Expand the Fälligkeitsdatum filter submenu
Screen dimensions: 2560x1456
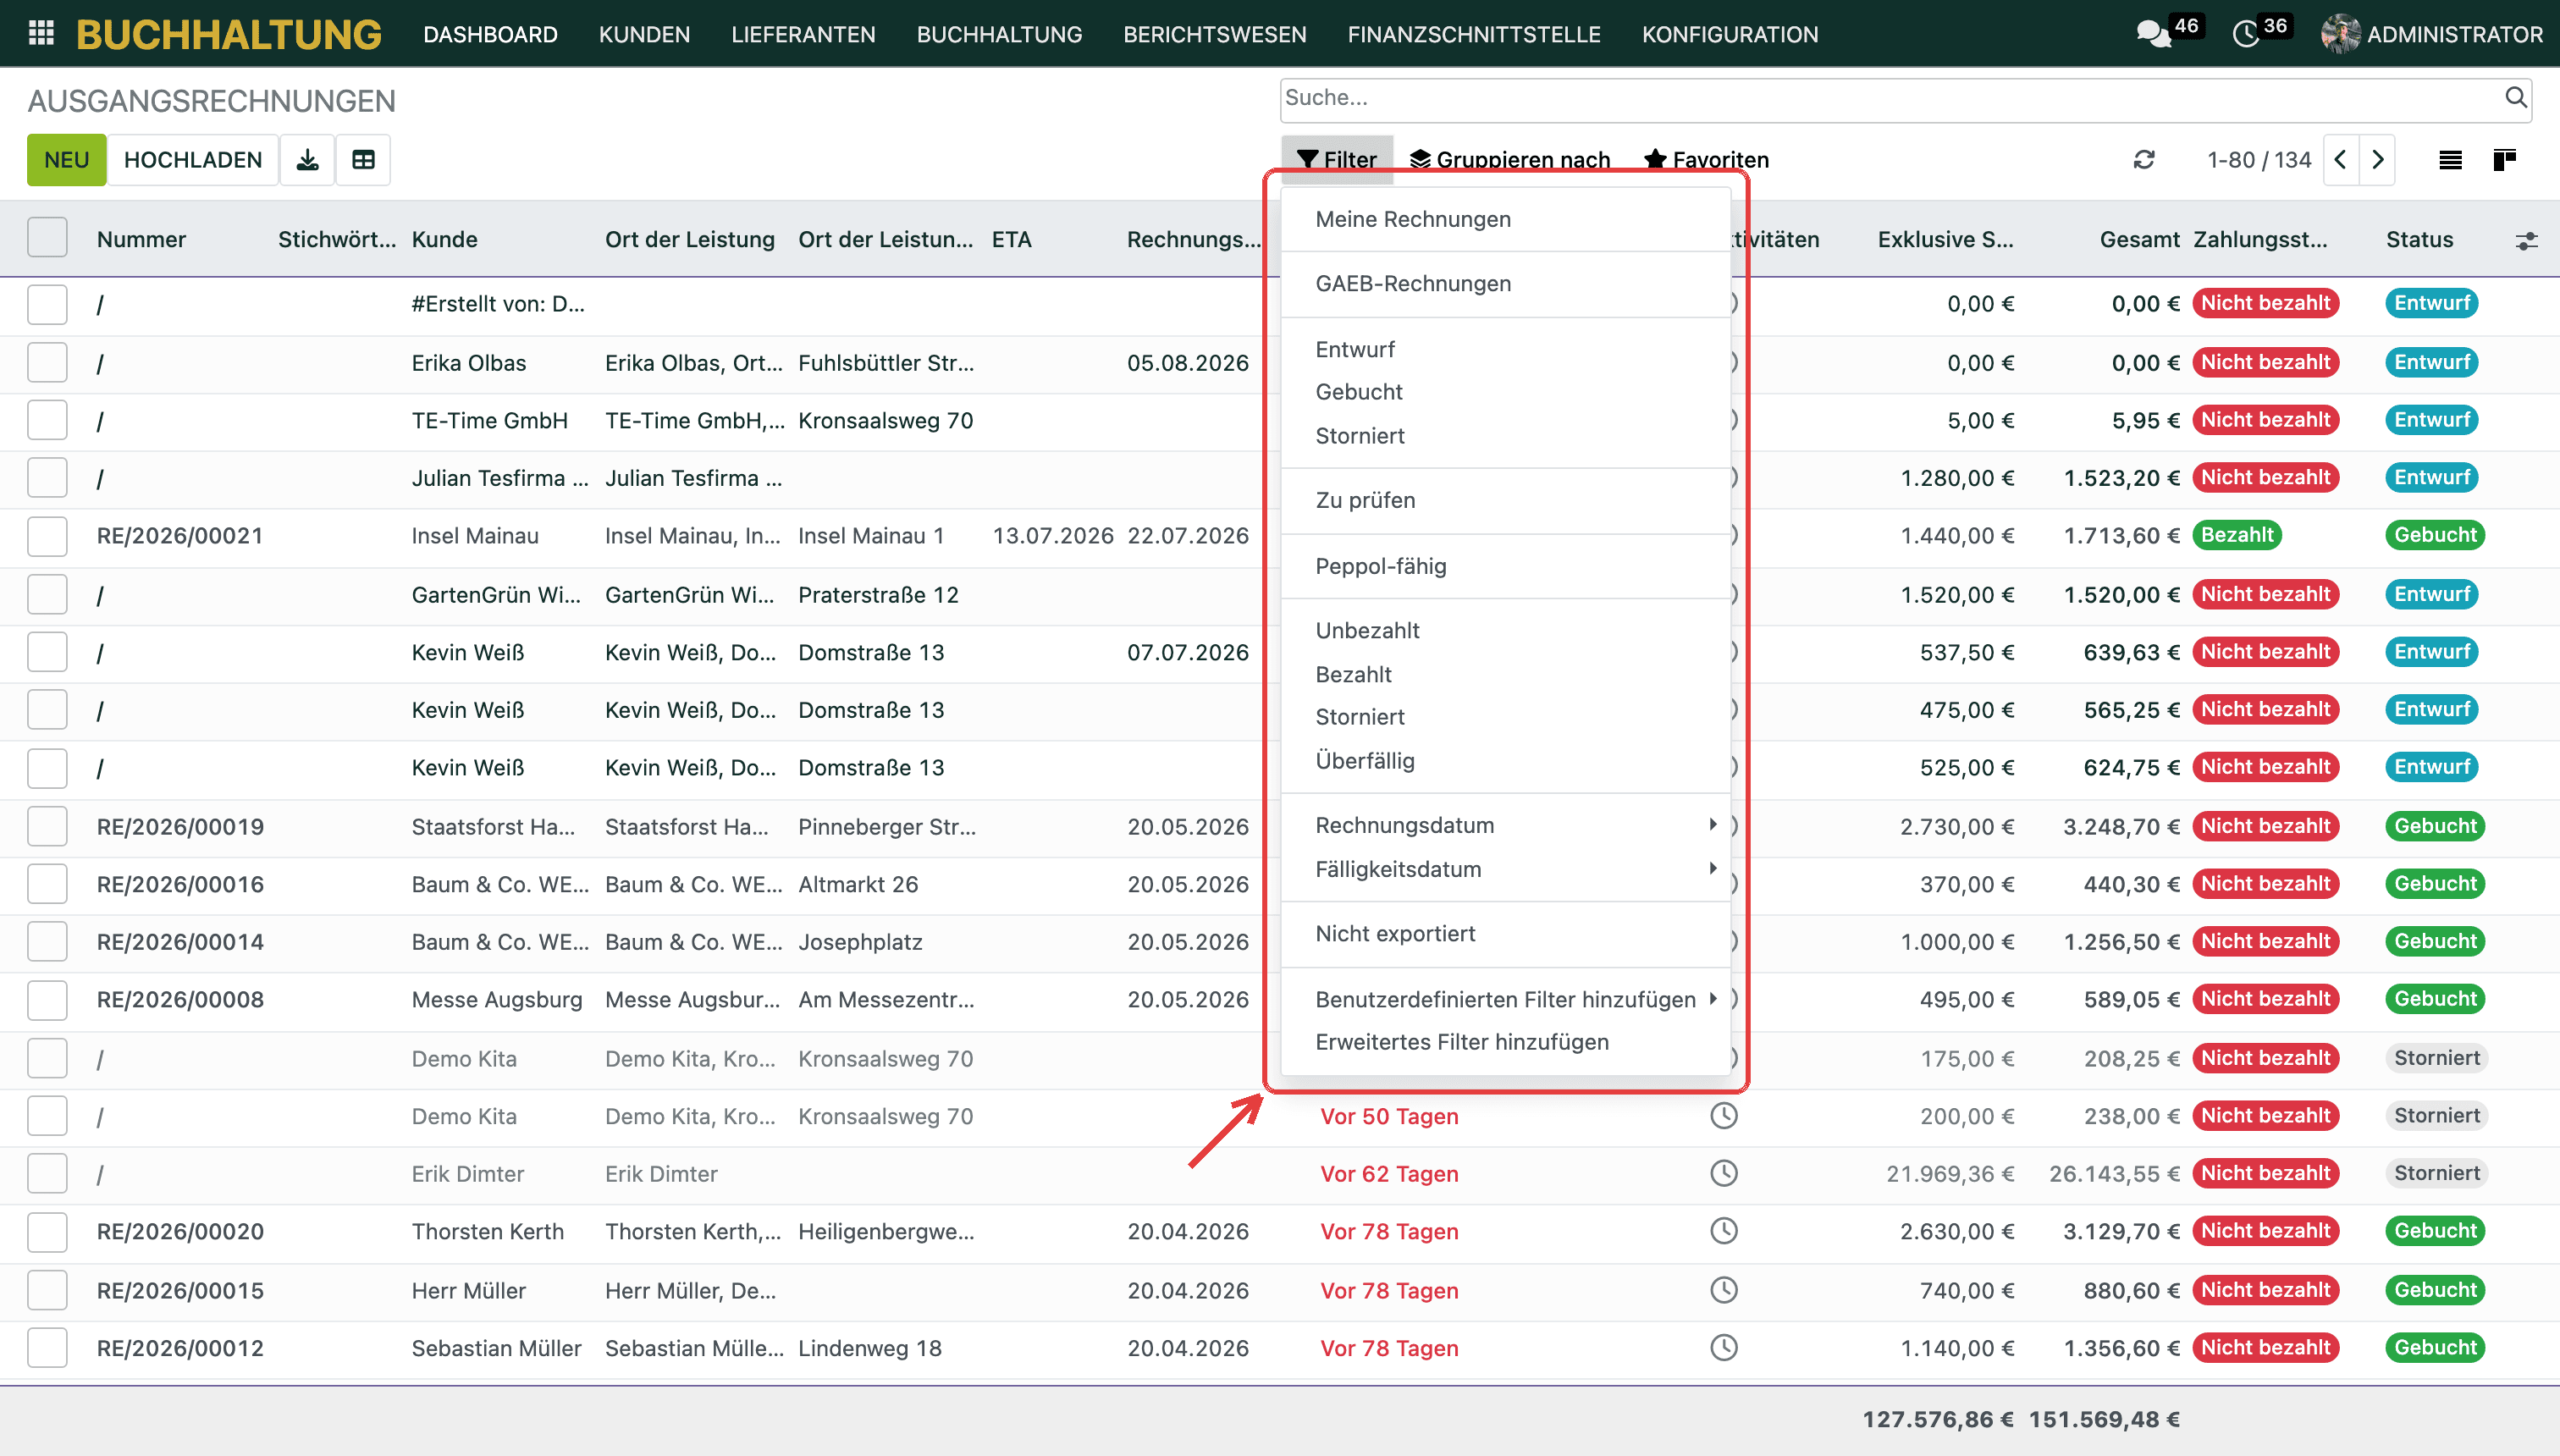tap(1505, 870)
